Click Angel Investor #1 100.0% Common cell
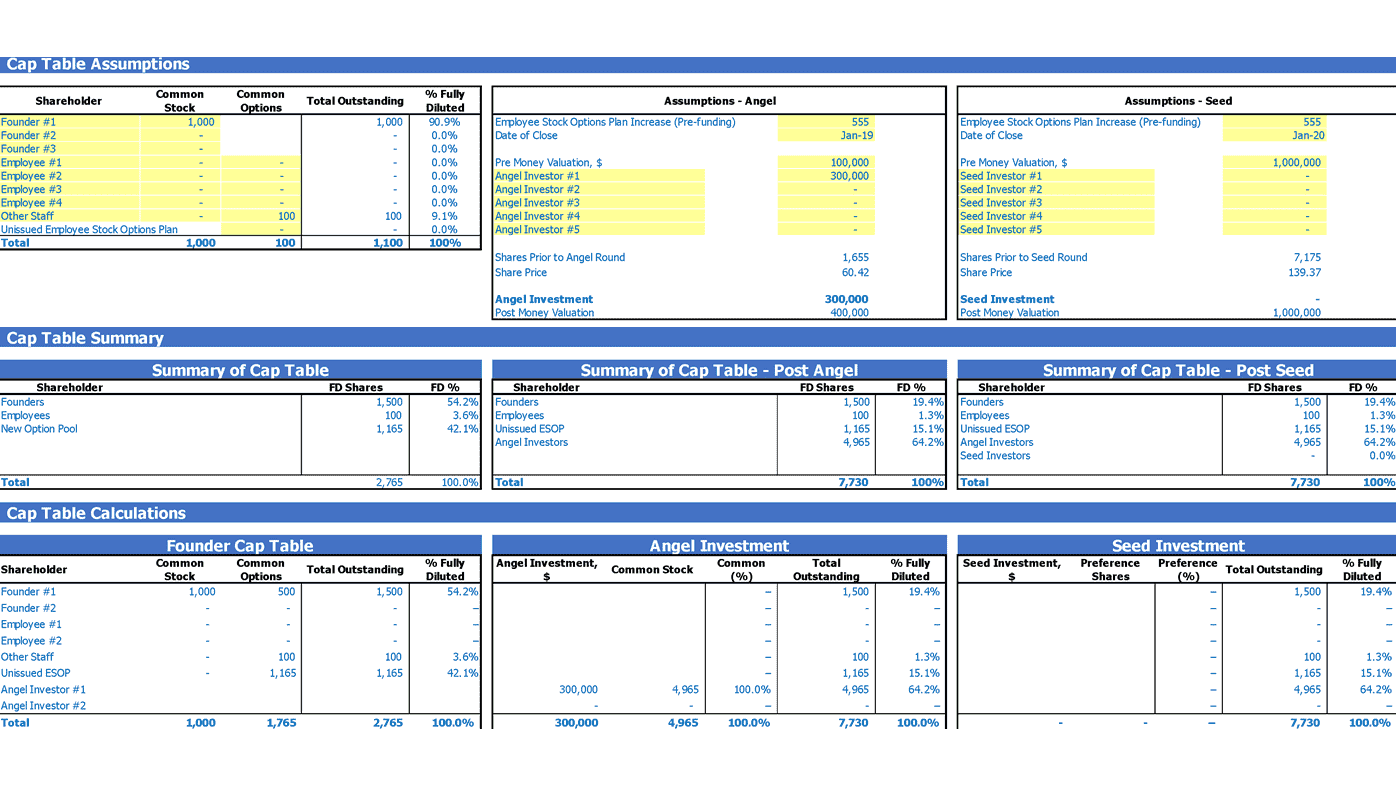 [752, 689]
